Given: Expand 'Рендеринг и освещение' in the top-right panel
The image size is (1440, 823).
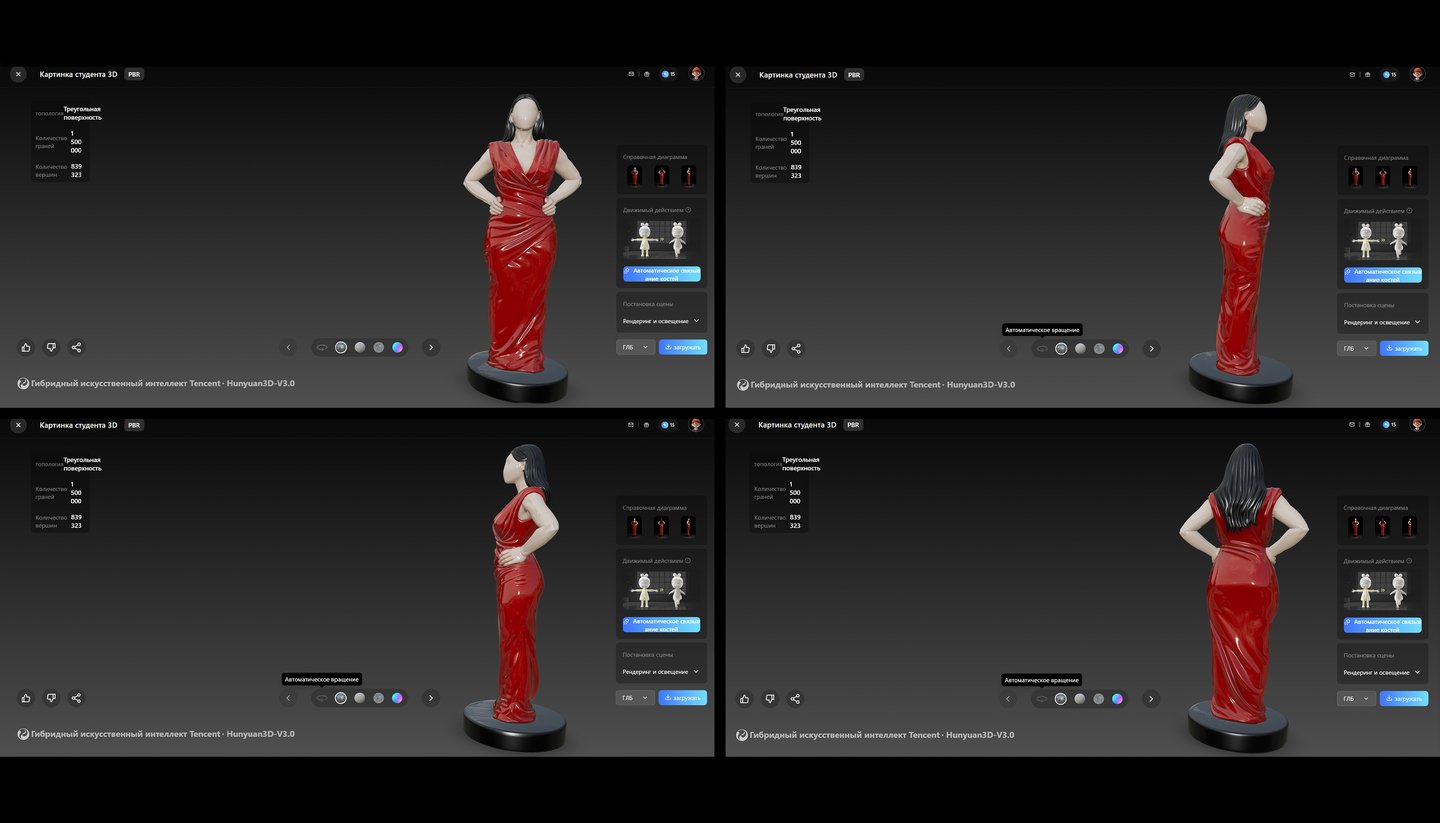Looking at the screenshot, I should tap(1382, 322).
